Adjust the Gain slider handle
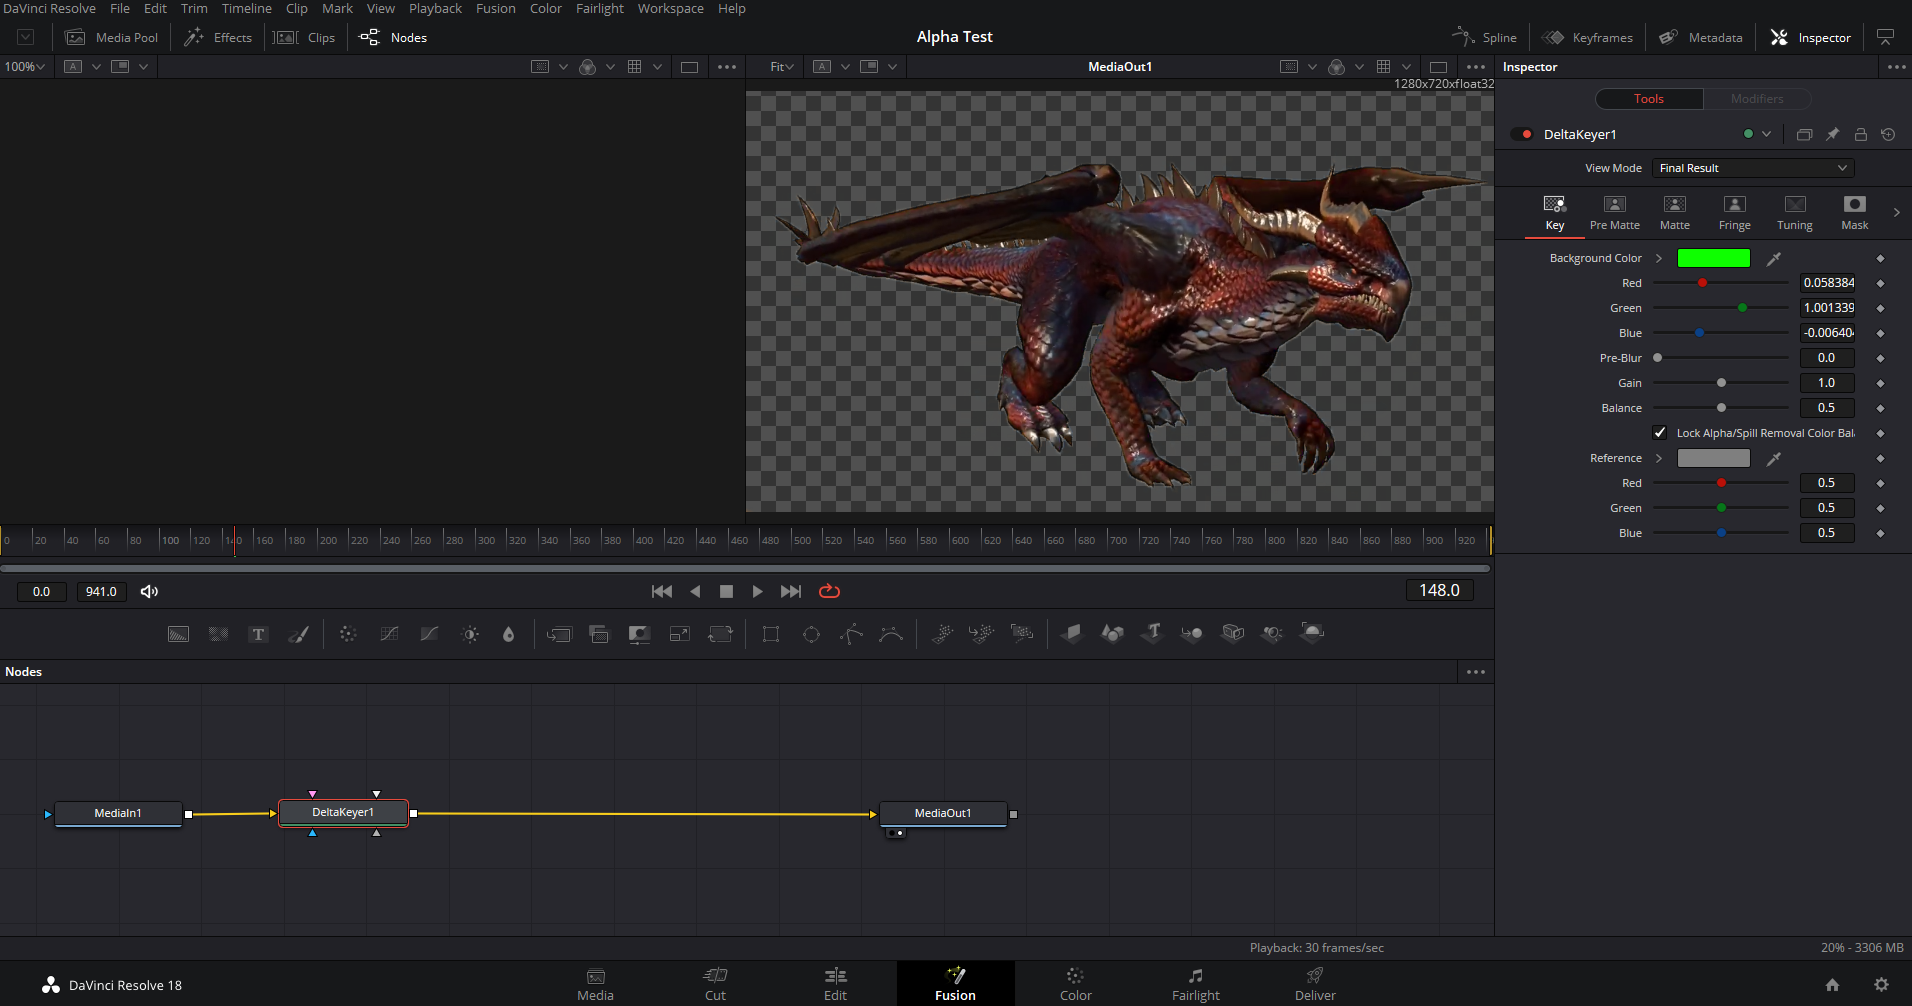The width and height of the screenshot is (1912, 1006). (1721, 383)
